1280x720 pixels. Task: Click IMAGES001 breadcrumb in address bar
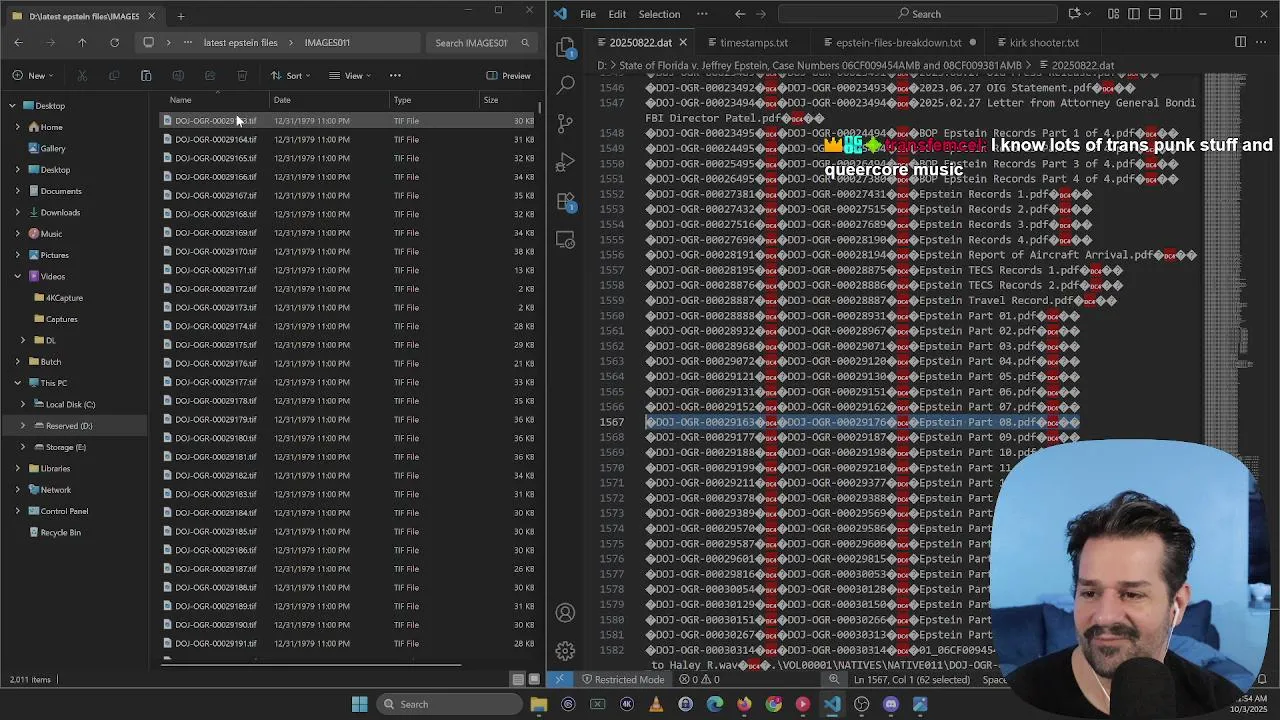327,43
